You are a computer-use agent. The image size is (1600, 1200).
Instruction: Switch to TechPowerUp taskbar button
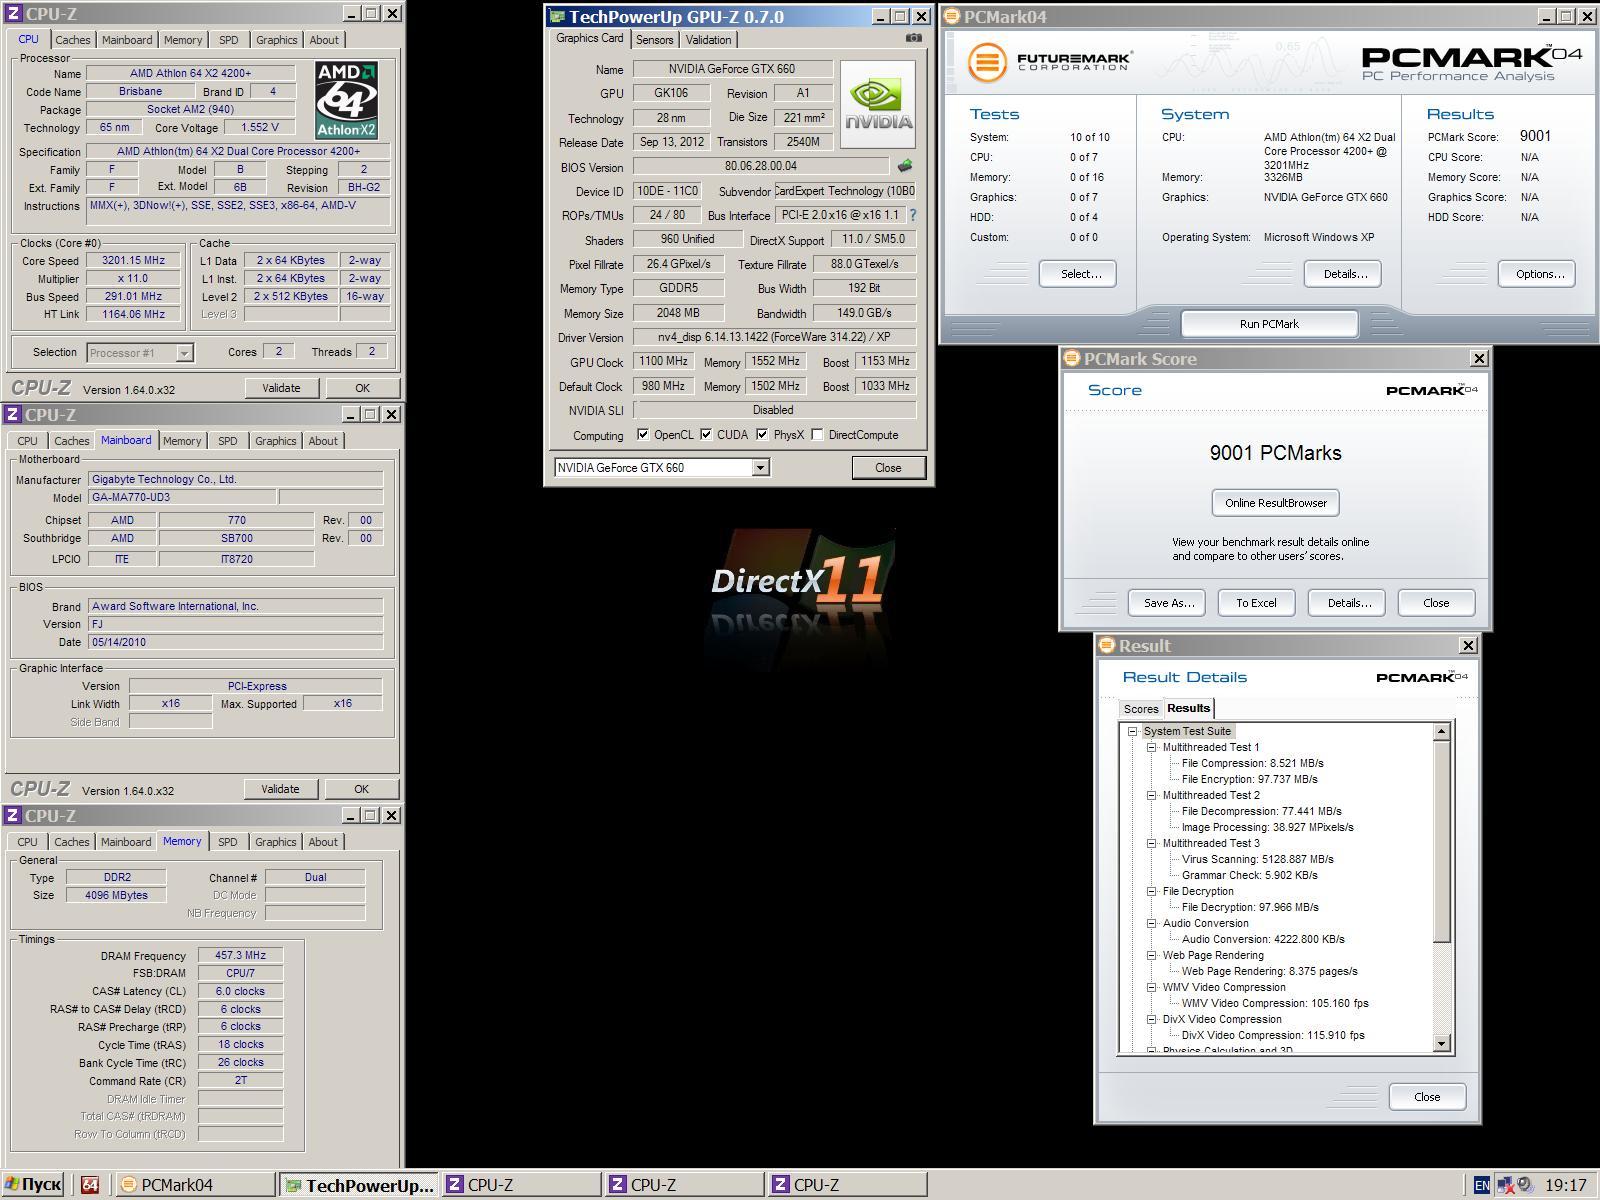(x=359, y=1185)
